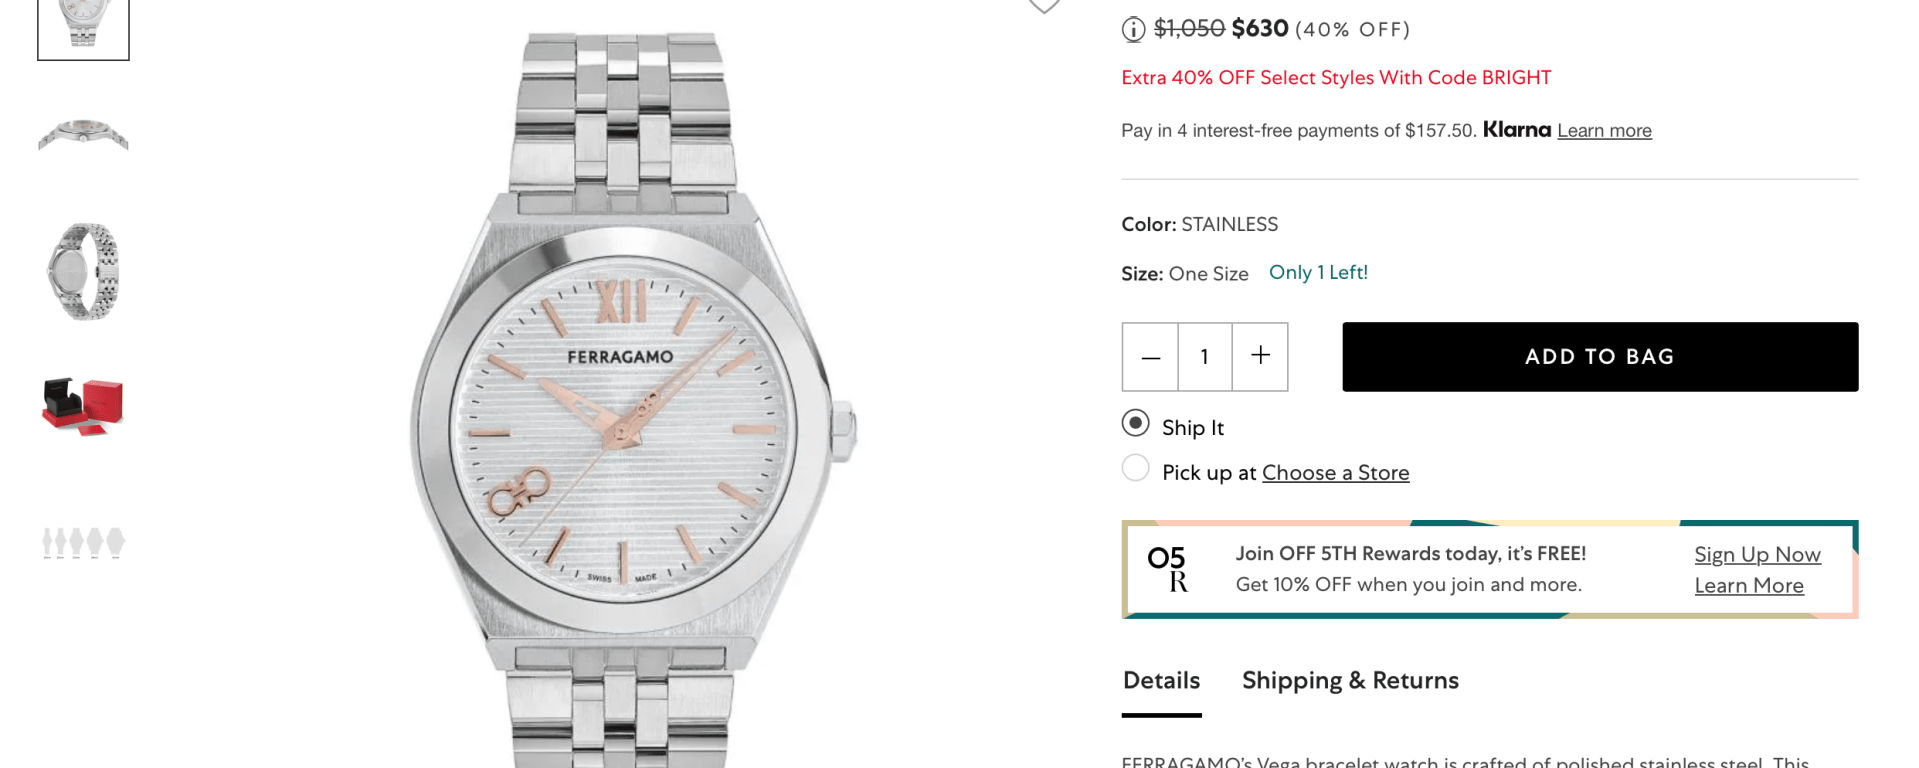1919x768 pixels.
Task: View the size comparison thumbnail
Action: coord(83,542)
